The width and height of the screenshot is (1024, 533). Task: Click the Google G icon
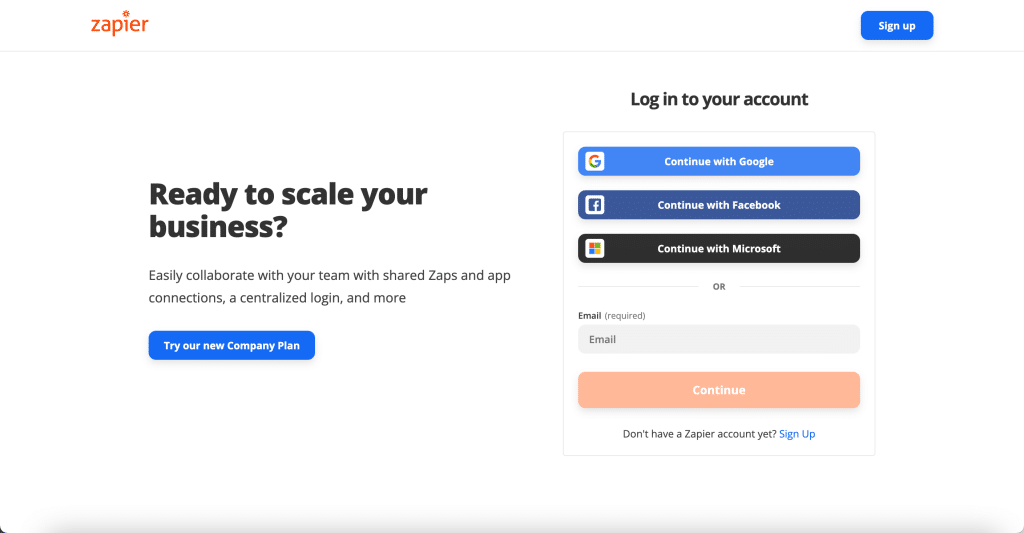594,161
